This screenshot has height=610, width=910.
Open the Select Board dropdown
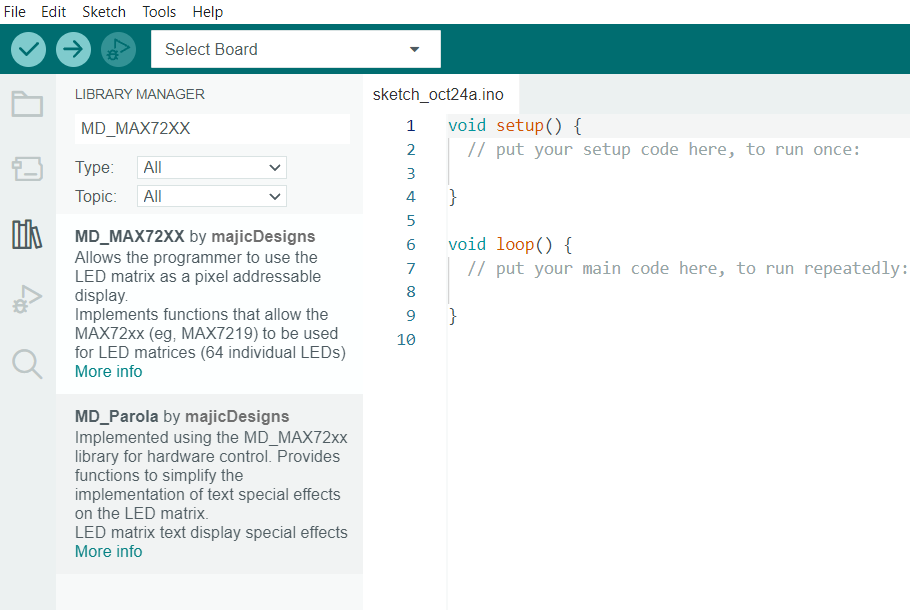(295, 49)
